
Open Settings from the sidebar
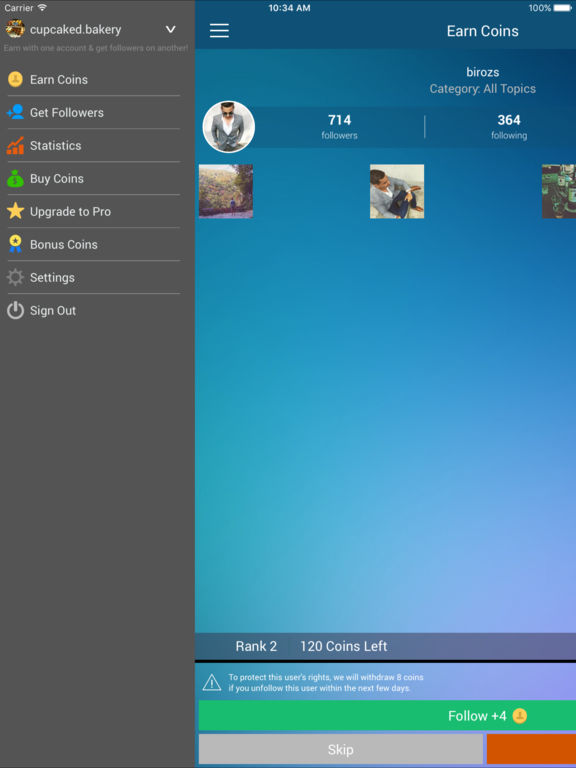tap(93, 277)
